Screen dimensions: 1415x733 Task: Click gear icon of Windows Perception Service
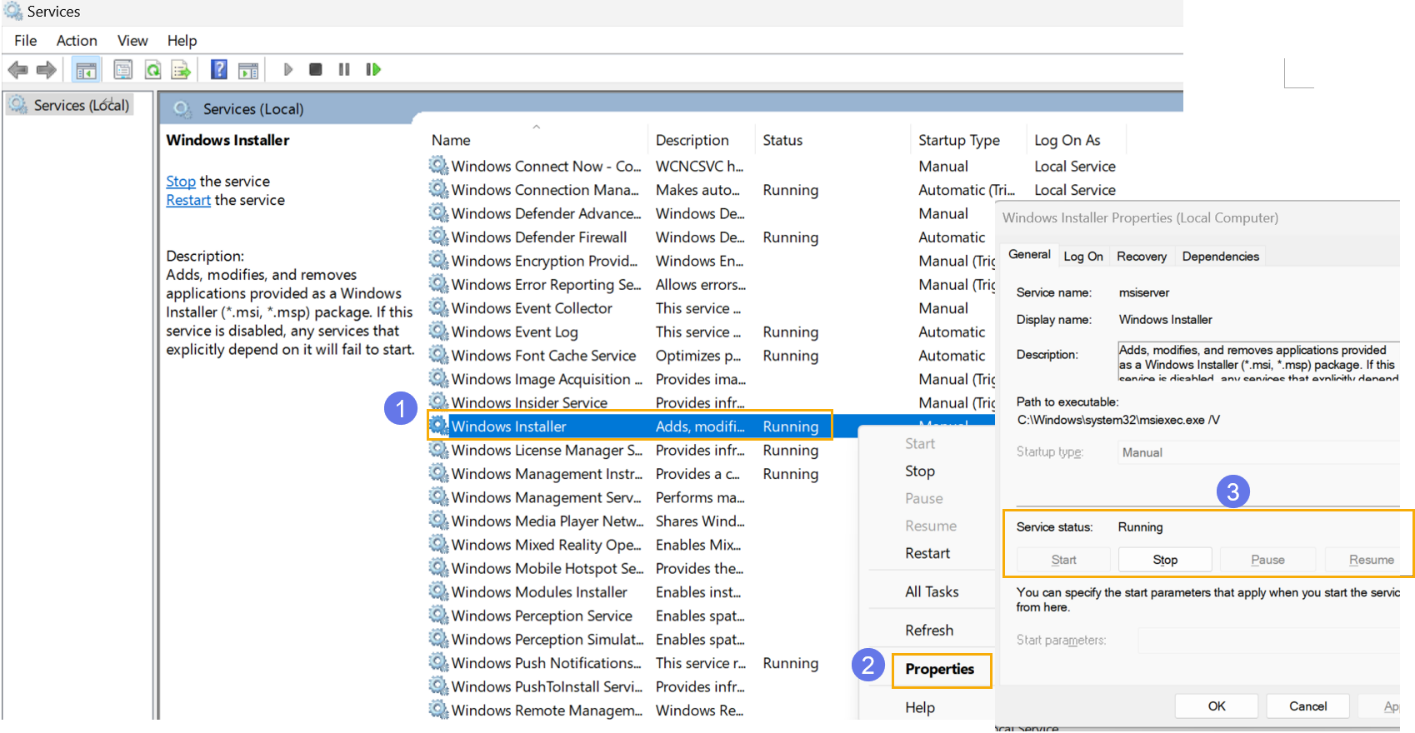pos(438,616)
